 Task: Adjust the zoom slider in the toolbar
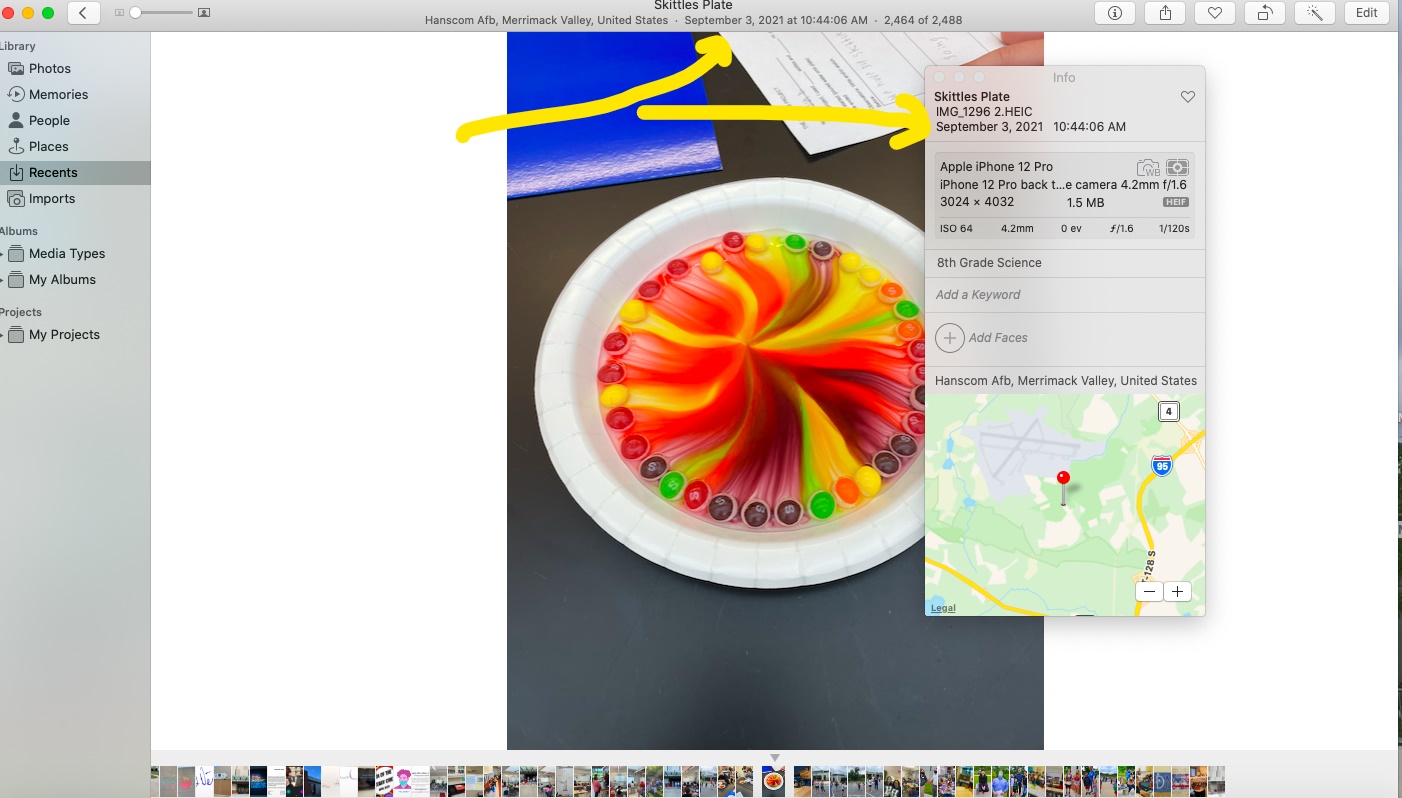[136, 13]
